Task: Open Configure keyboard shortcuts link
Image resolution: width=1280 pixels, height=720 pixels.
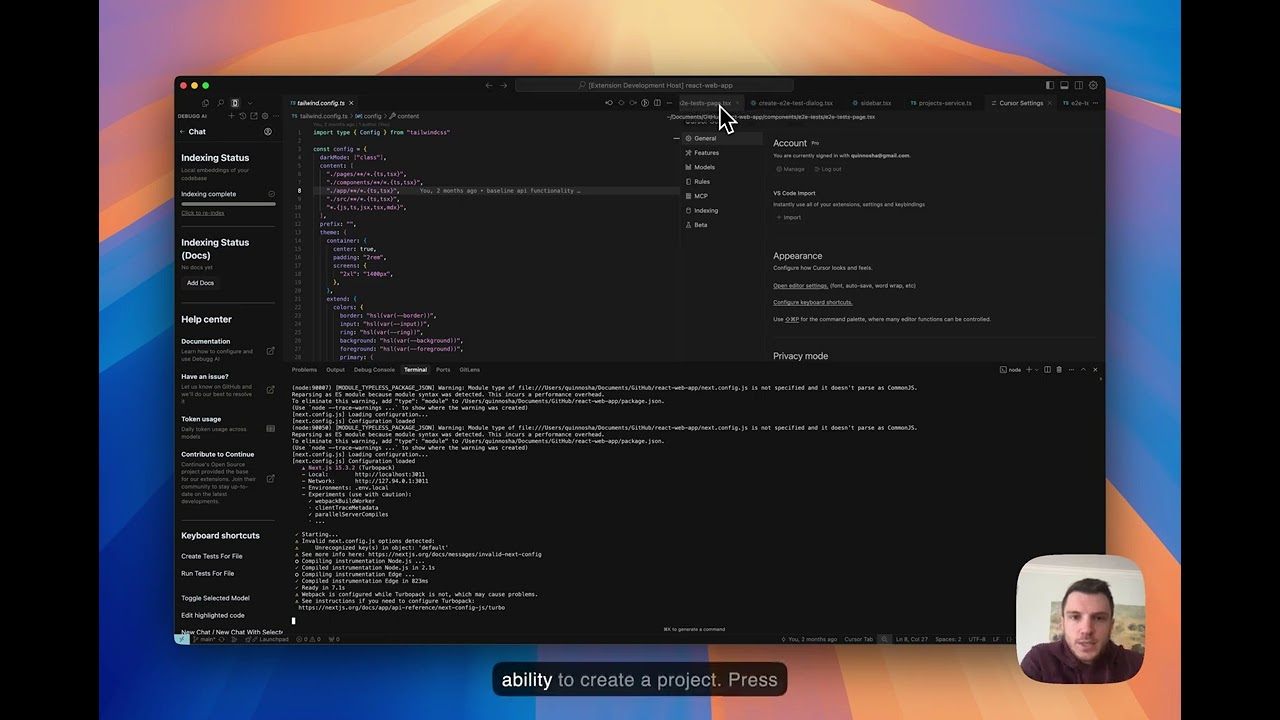Action: click(813, 302)
